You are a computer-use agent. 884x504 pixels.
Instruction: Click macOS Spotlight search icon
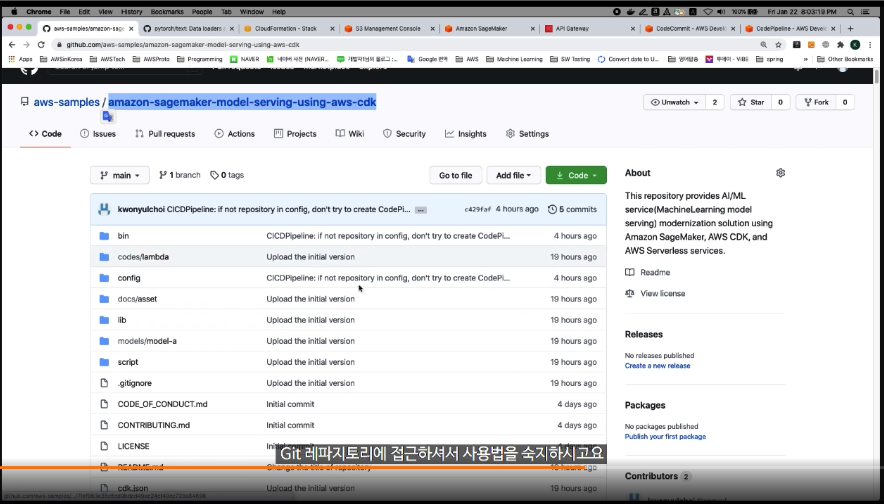point(850,11)
